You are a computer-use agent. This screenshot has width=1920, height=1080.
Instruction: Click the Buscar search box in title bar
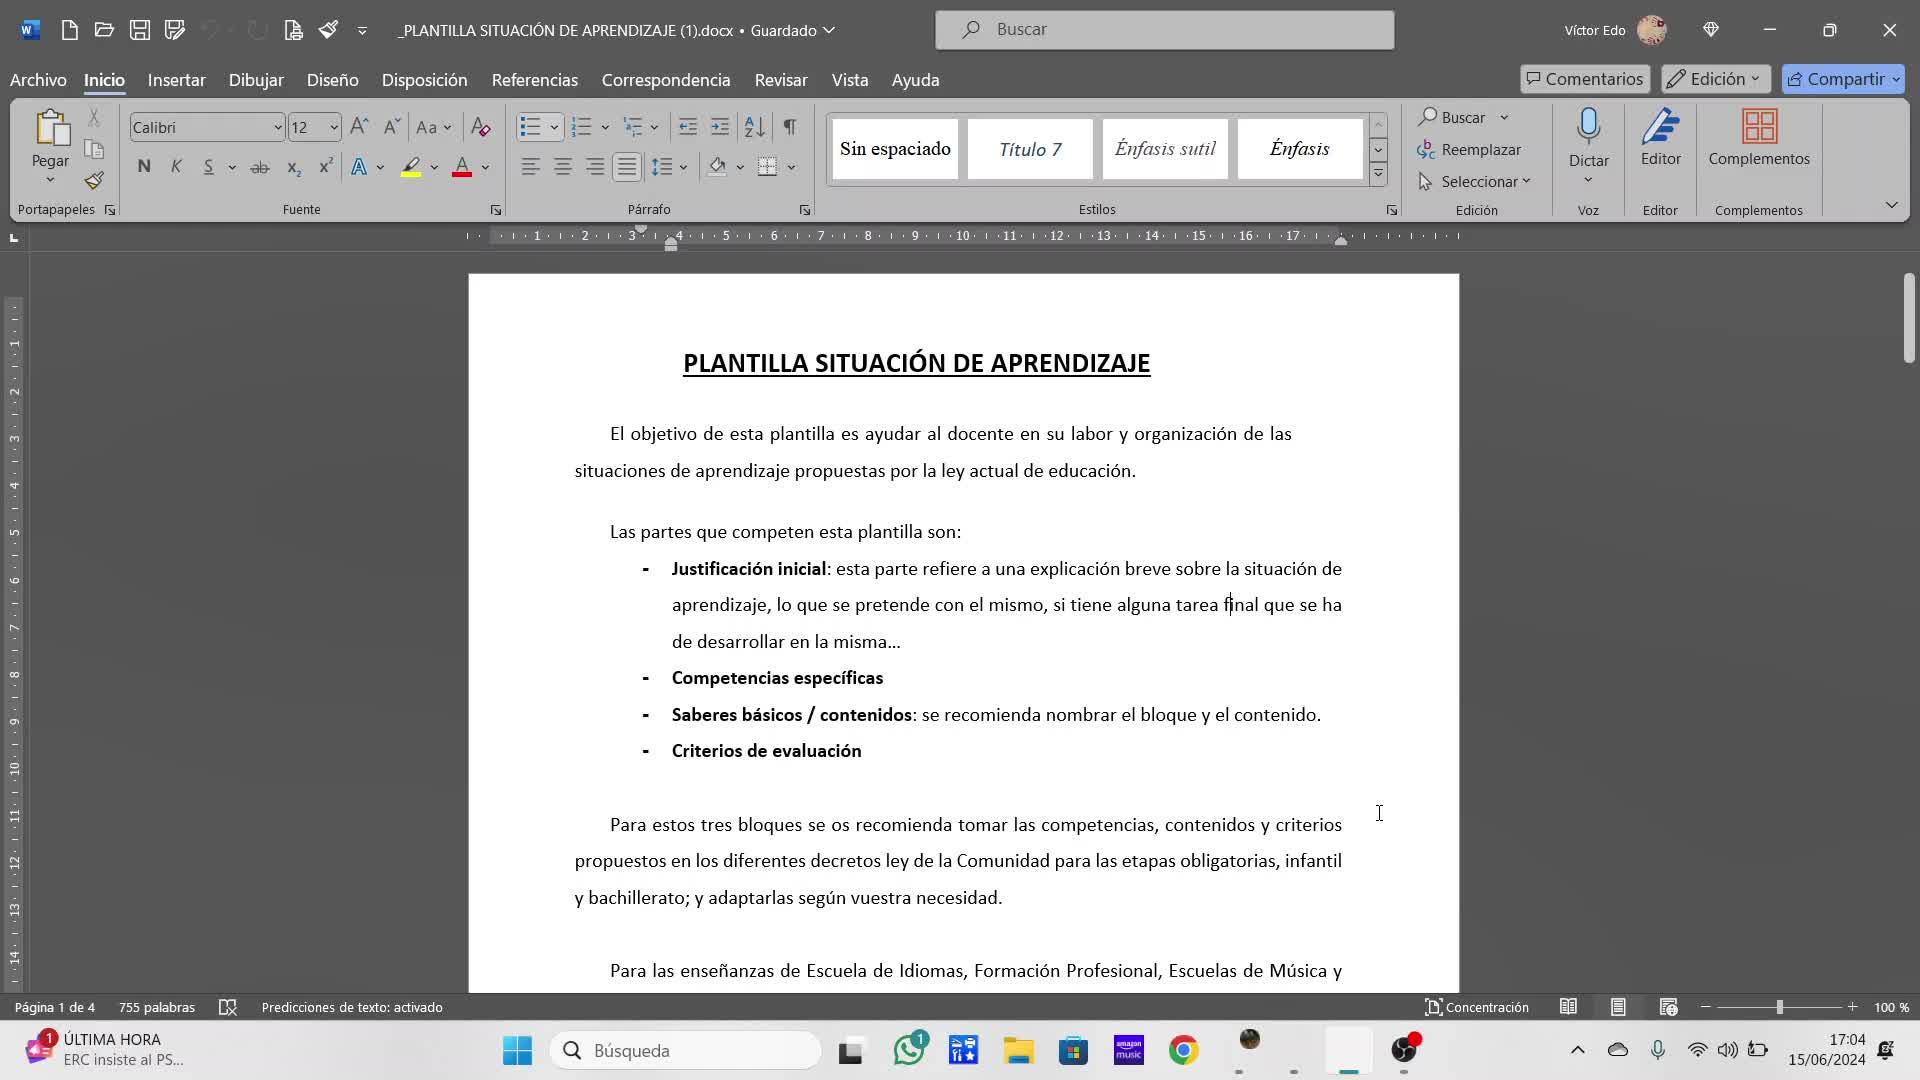pos(1164,30)
